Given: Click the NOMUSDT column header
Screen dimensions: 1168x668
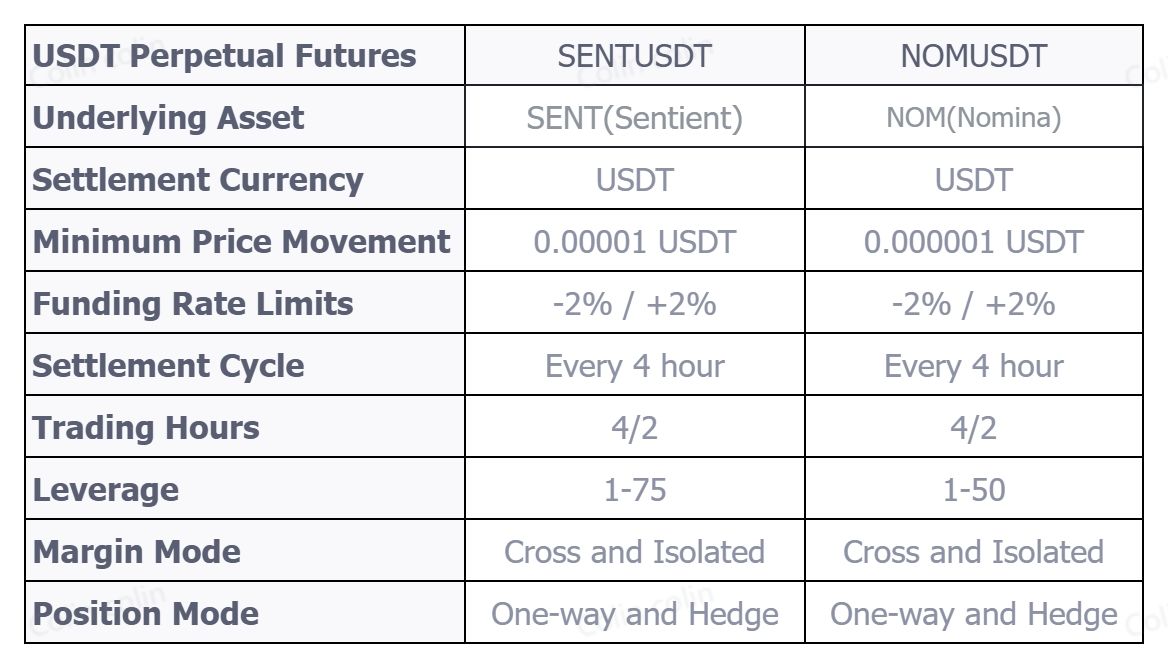Looking at the screenshot, I should click(x=973, y=56).
